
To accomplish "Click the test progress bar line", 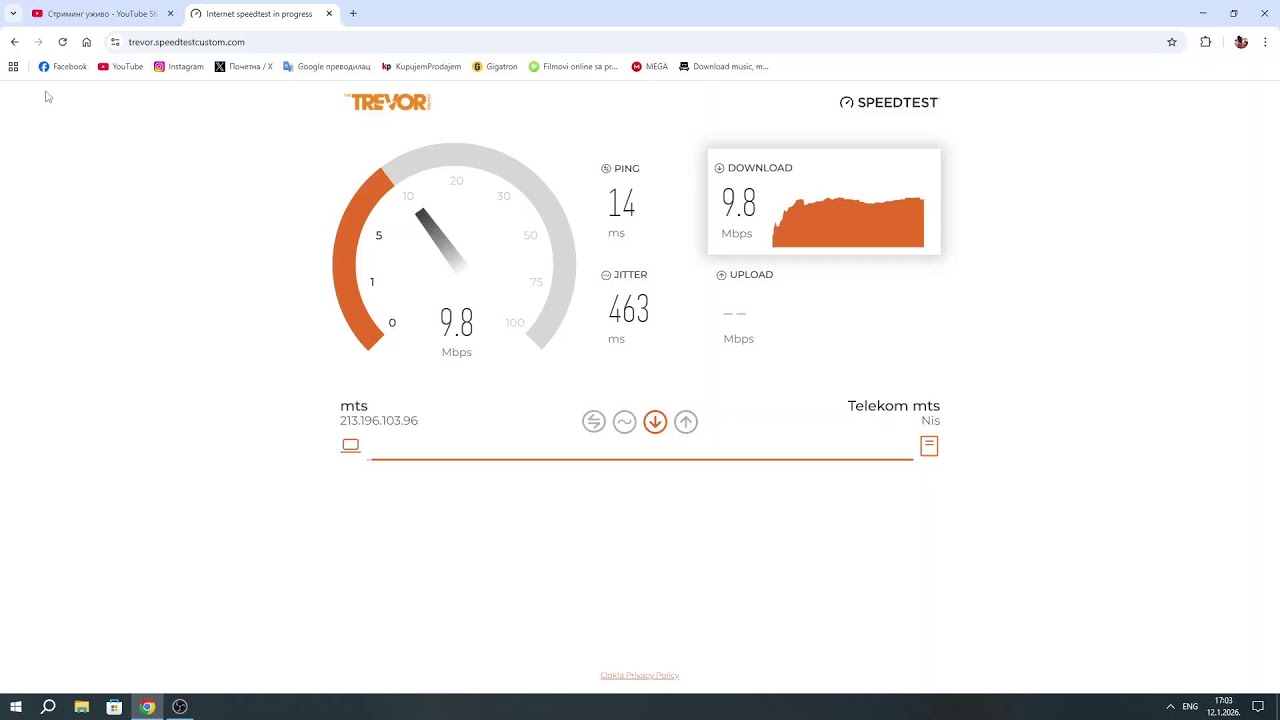I will (641, 459).
